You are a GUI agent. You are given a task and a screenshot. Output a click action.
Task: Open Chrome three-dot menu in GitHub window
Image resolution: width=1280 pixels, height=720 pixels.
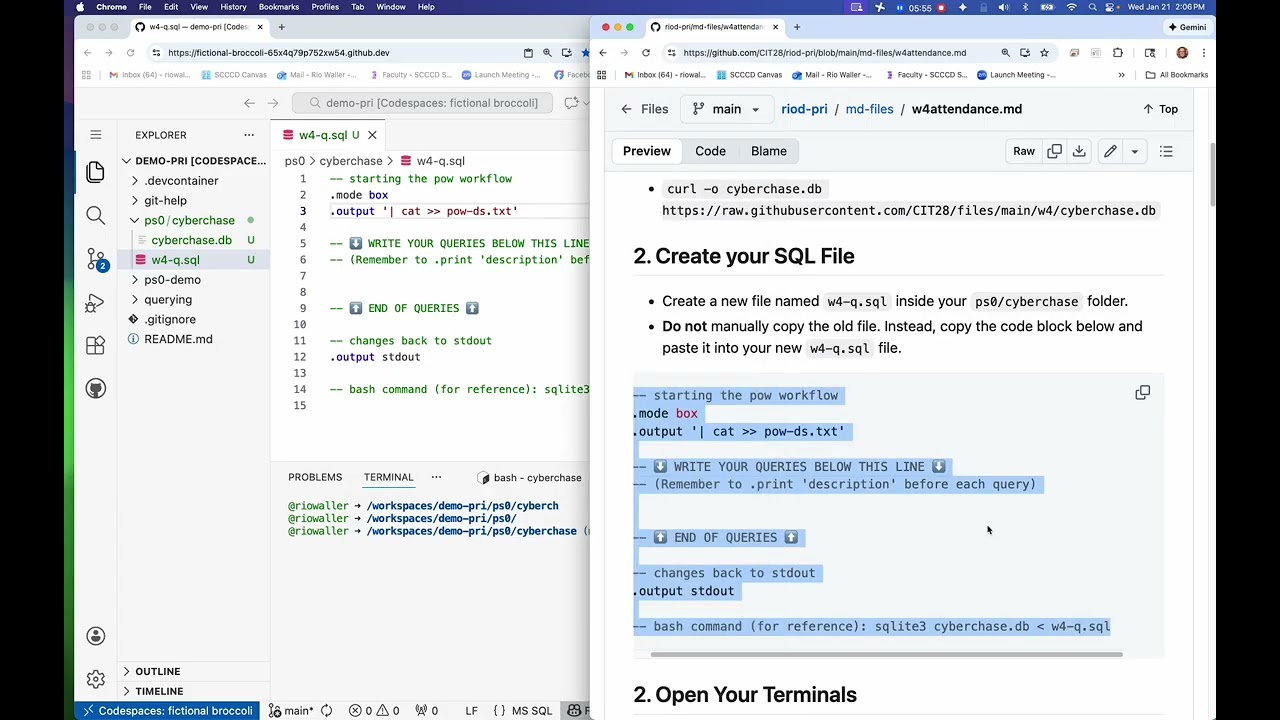click(x=1204, y=52)
